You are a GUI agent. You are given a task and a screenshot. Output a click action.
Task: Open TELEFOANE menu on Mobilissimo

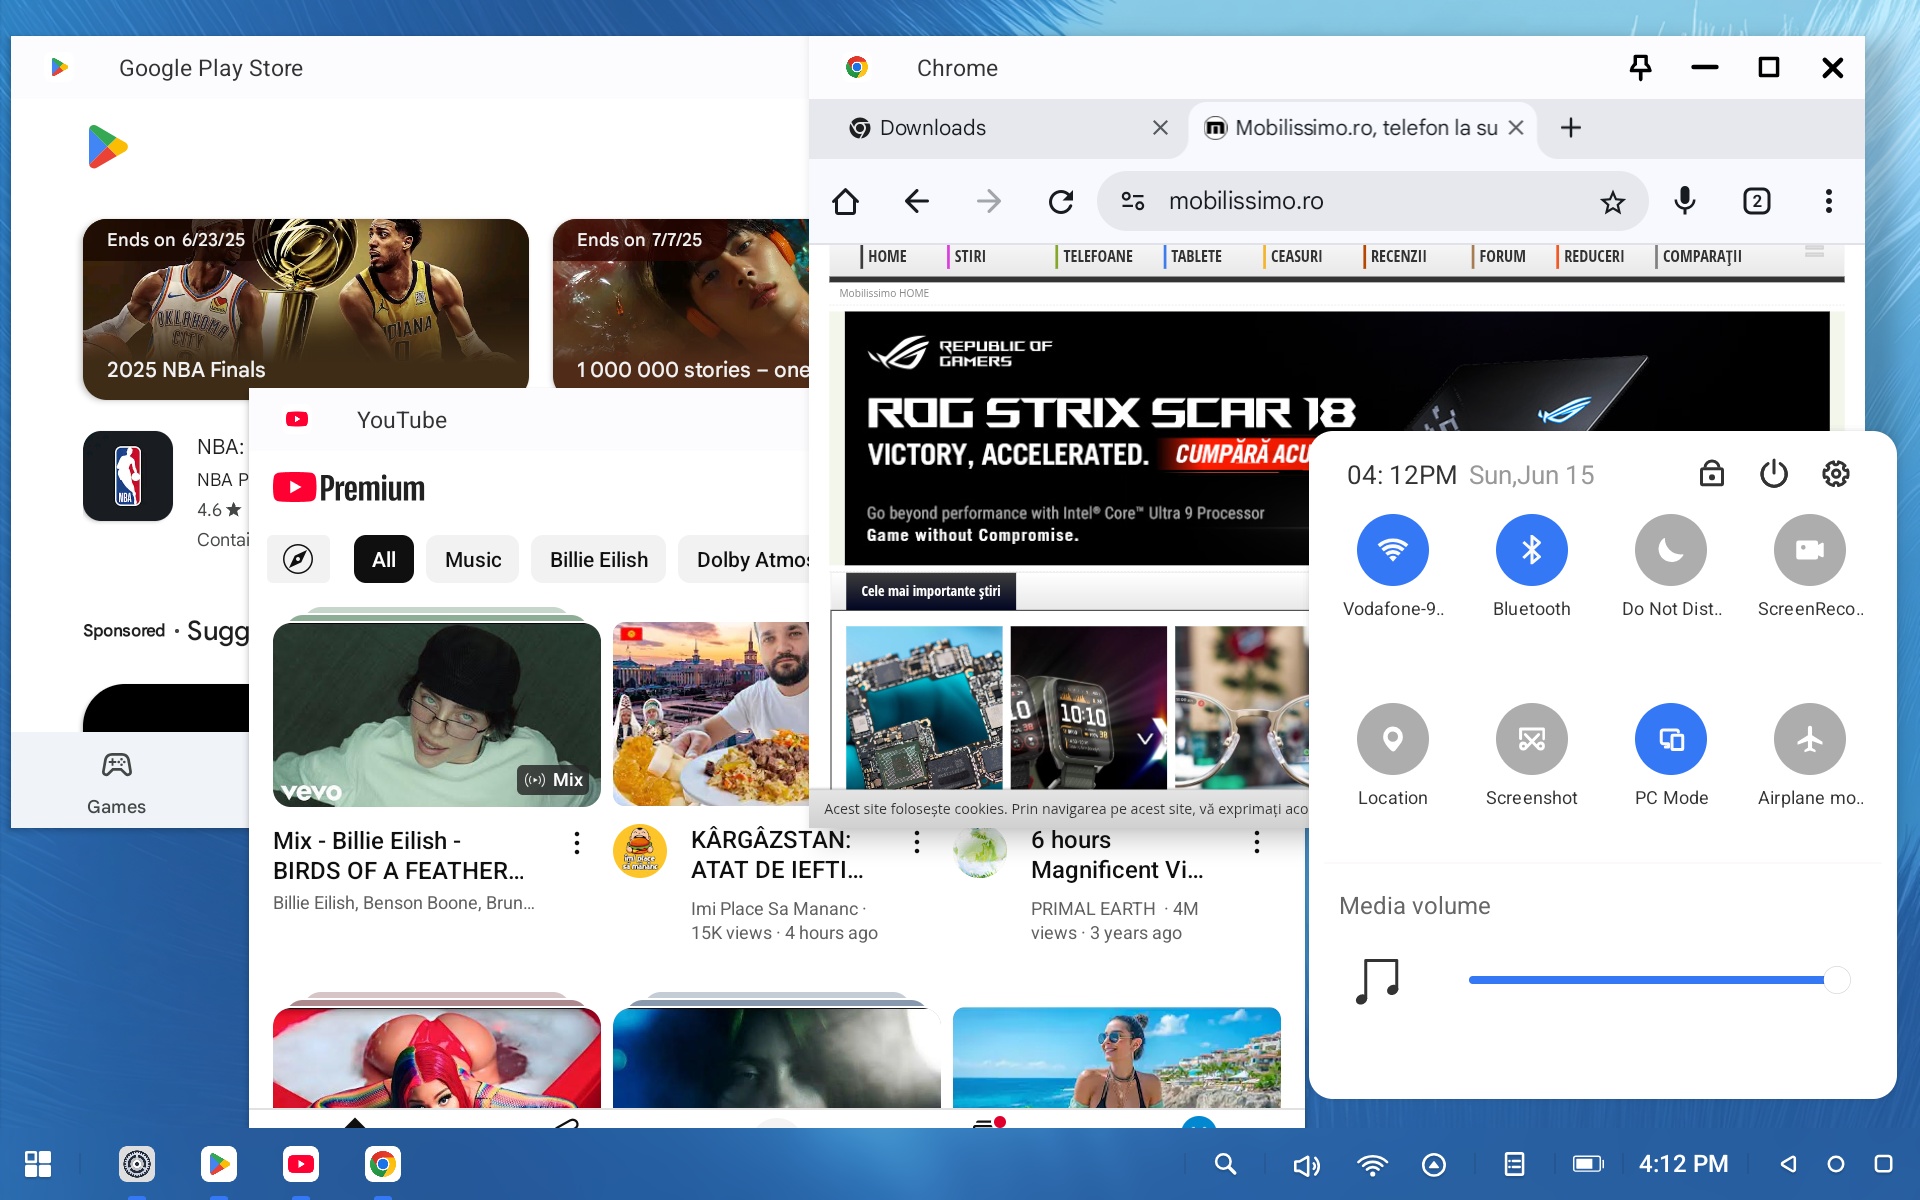1096,256
